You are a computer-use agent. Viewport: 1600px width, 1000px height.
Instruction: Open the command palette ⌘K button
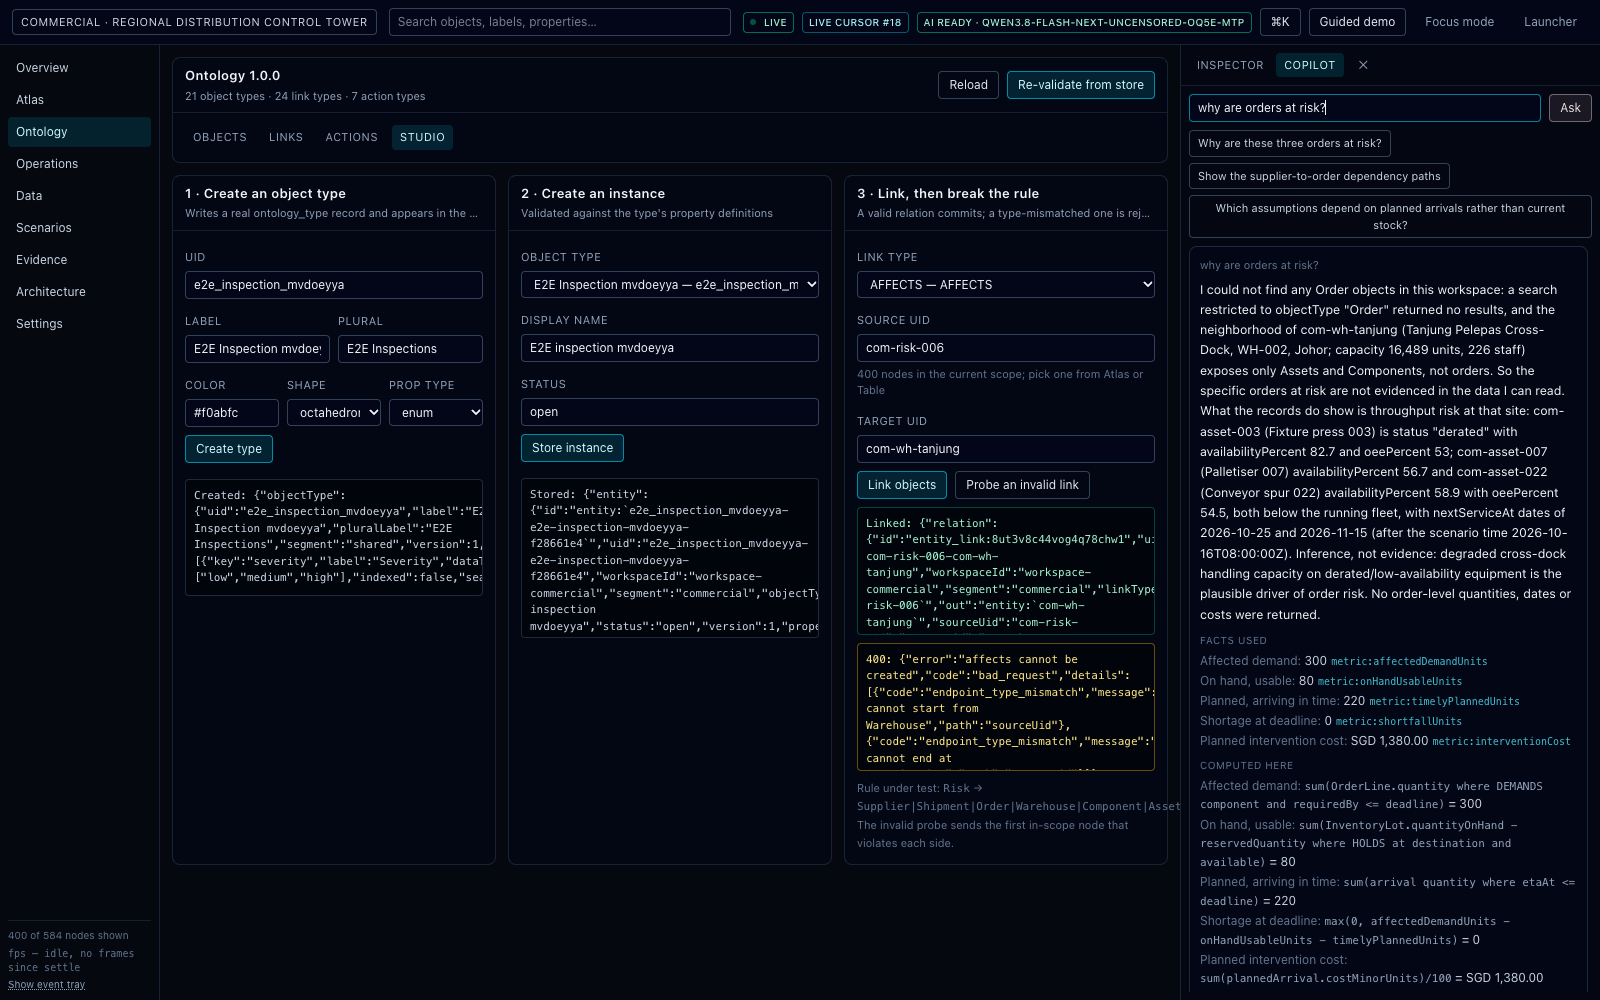tap(1280, 22)
